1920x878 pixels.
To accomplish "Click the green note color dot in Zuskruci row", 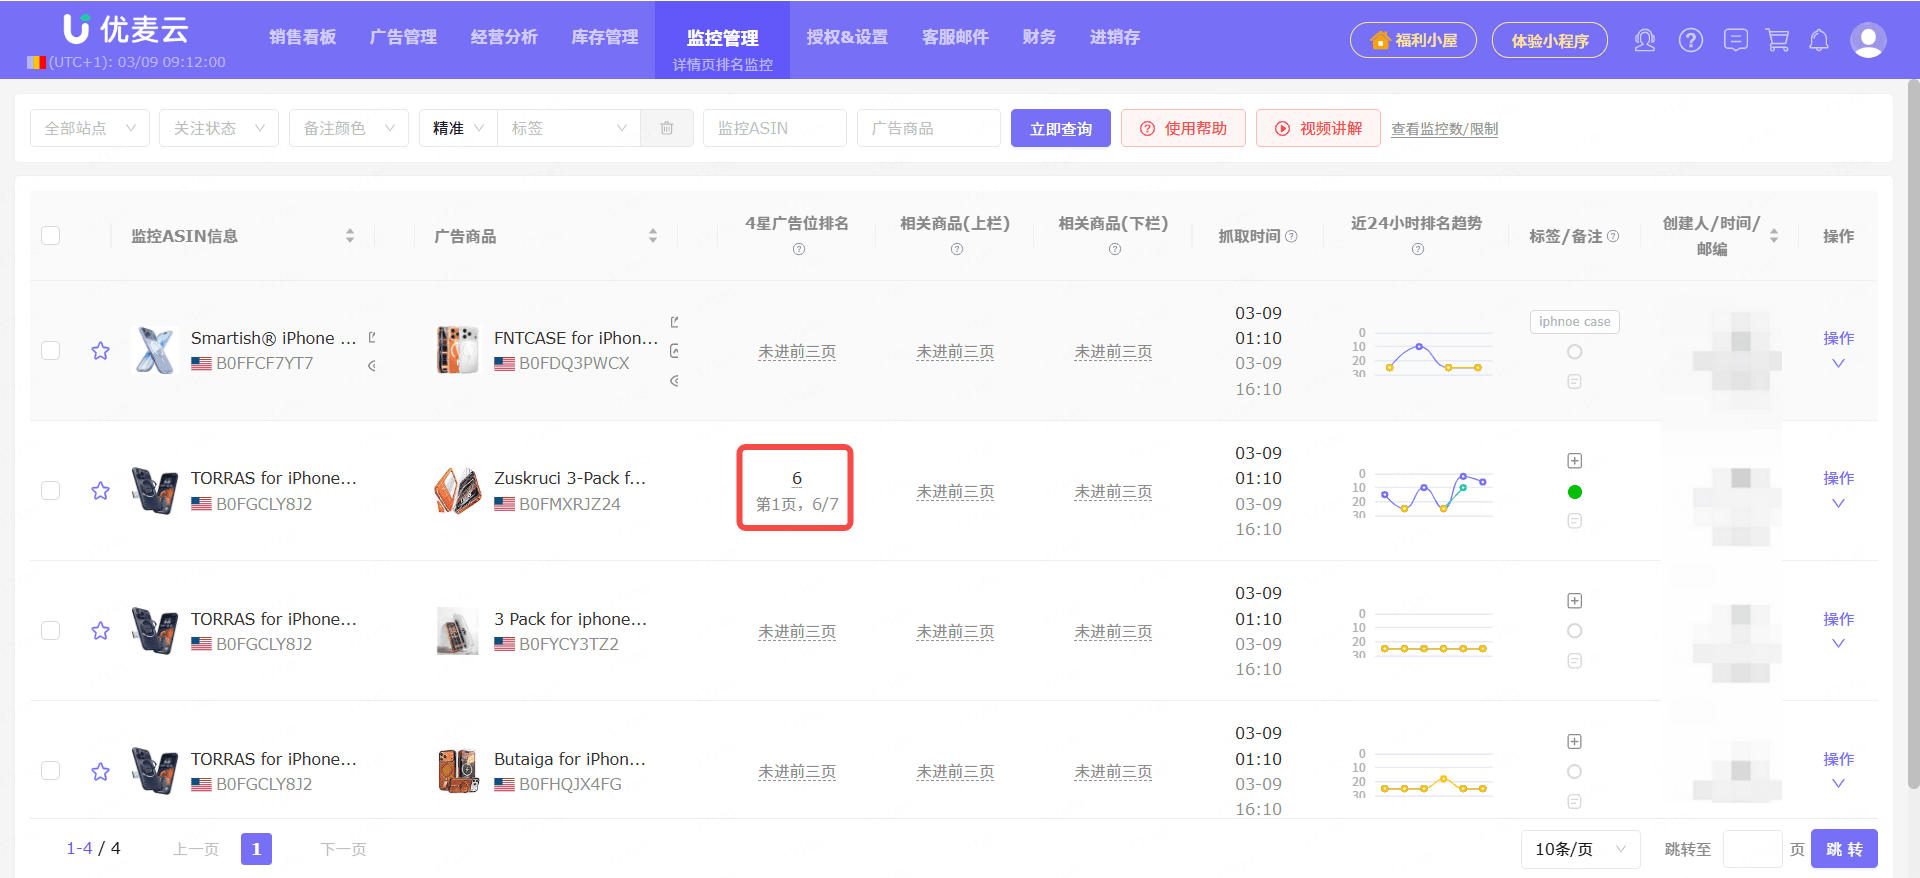I will (x=1574, y=491).
